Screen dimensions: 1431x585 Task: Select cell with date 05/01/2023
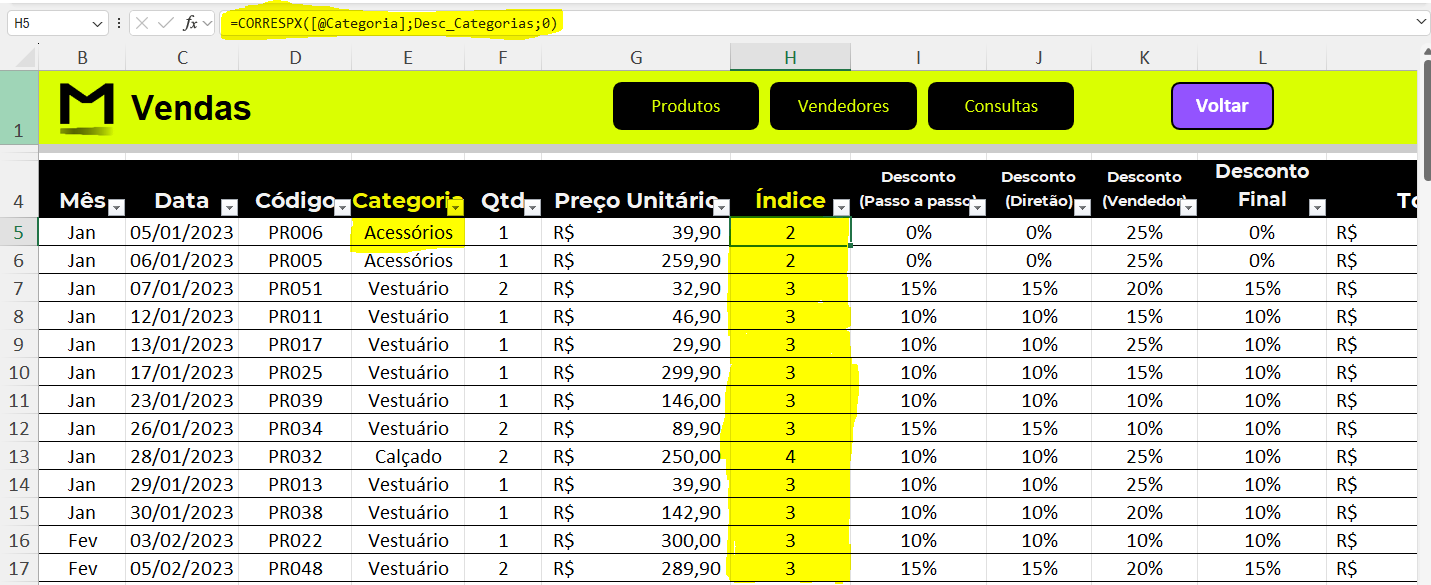[x=182, y=232]
